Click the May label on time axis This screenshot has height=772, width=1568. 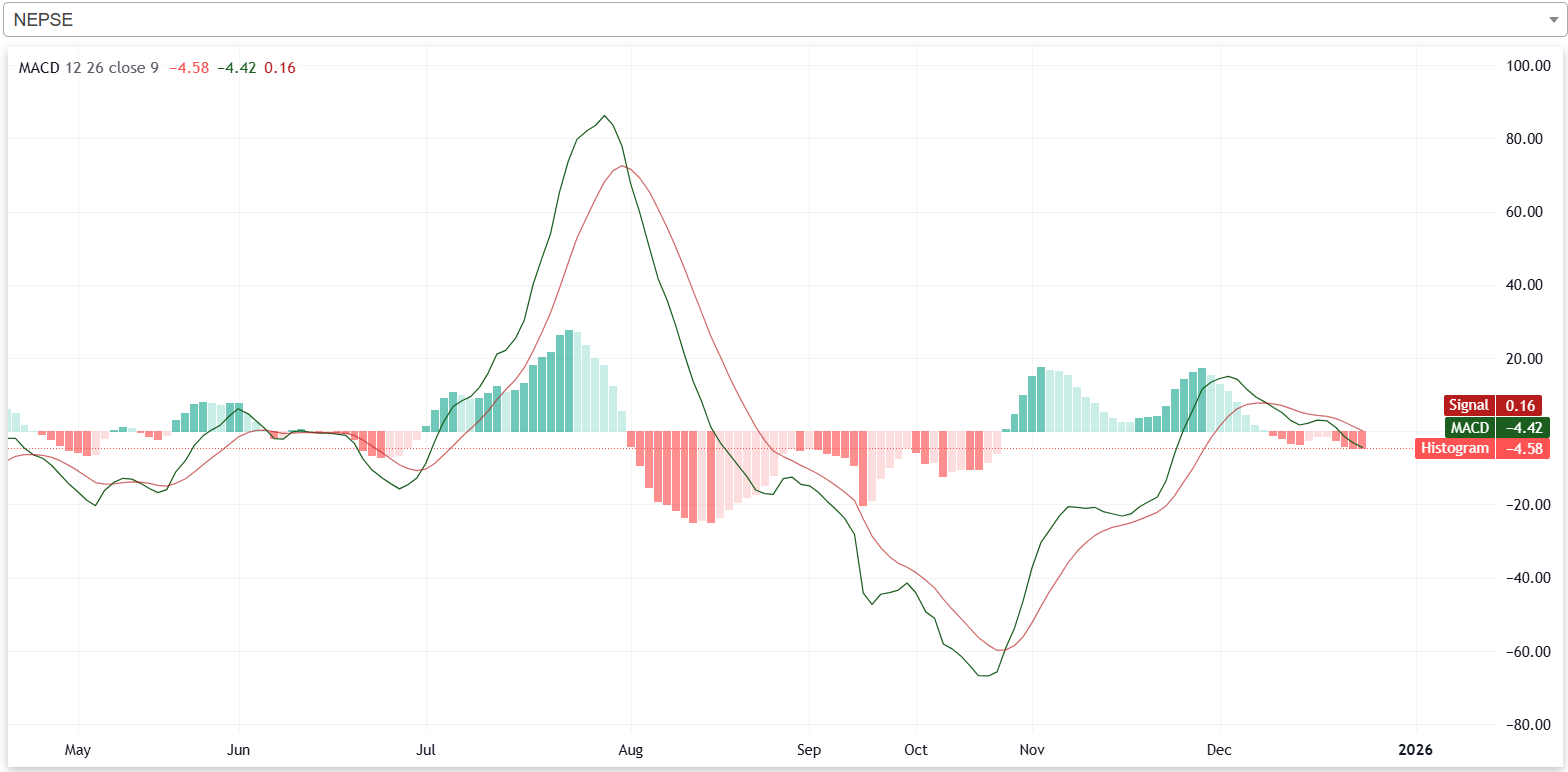(x=77, y=749)
